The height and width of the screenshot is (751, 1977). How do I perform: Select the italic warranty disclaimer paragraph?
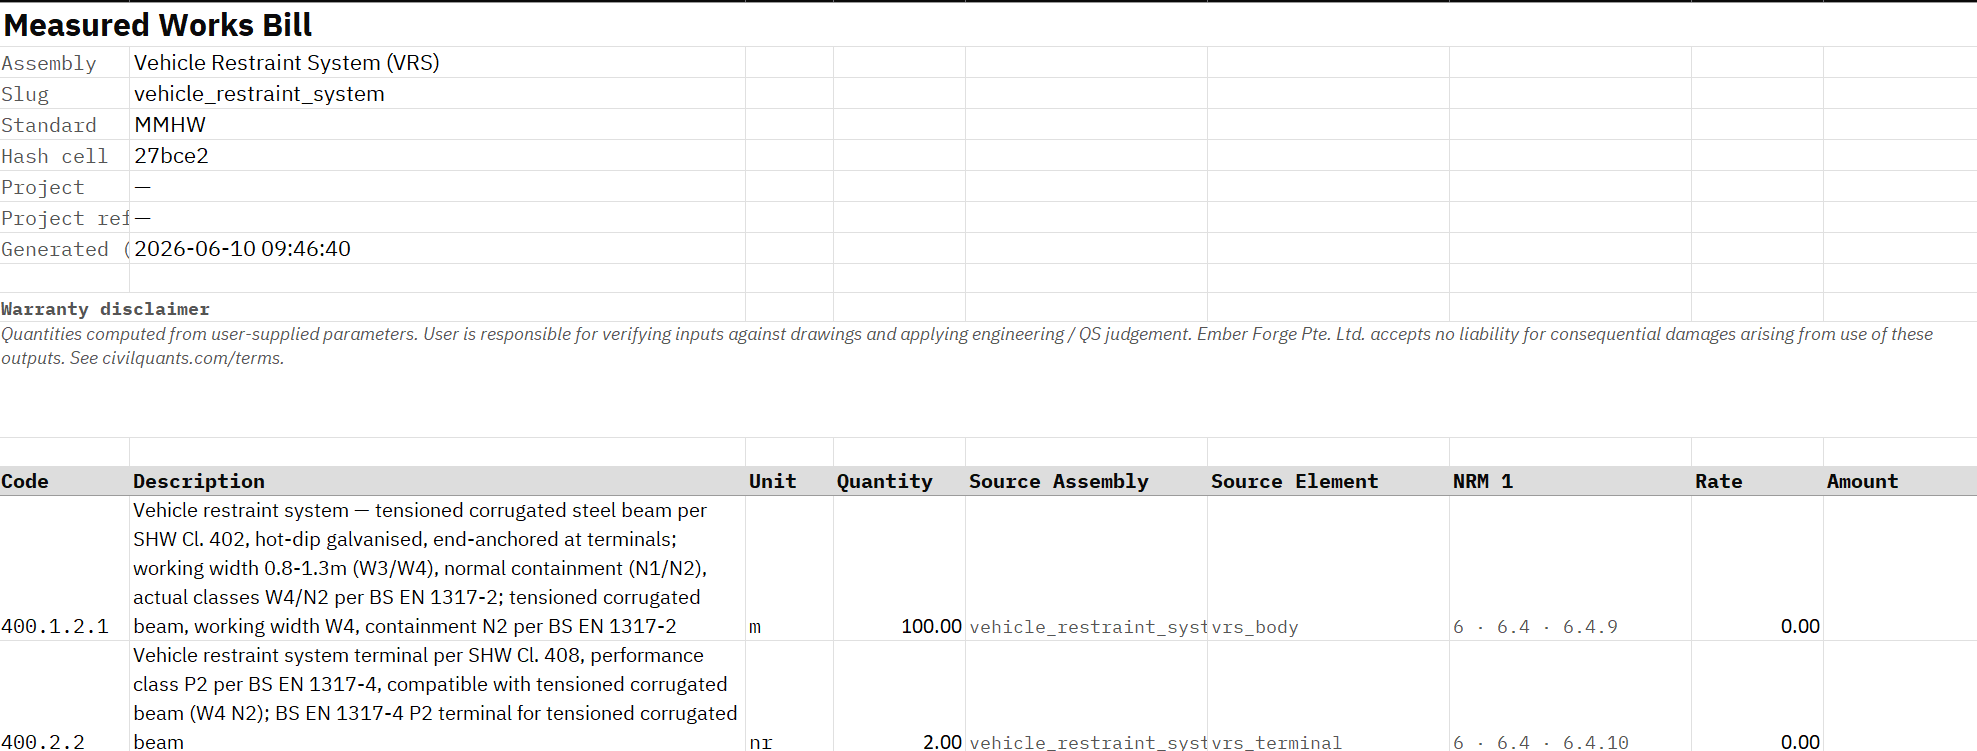tap(967, 346)
